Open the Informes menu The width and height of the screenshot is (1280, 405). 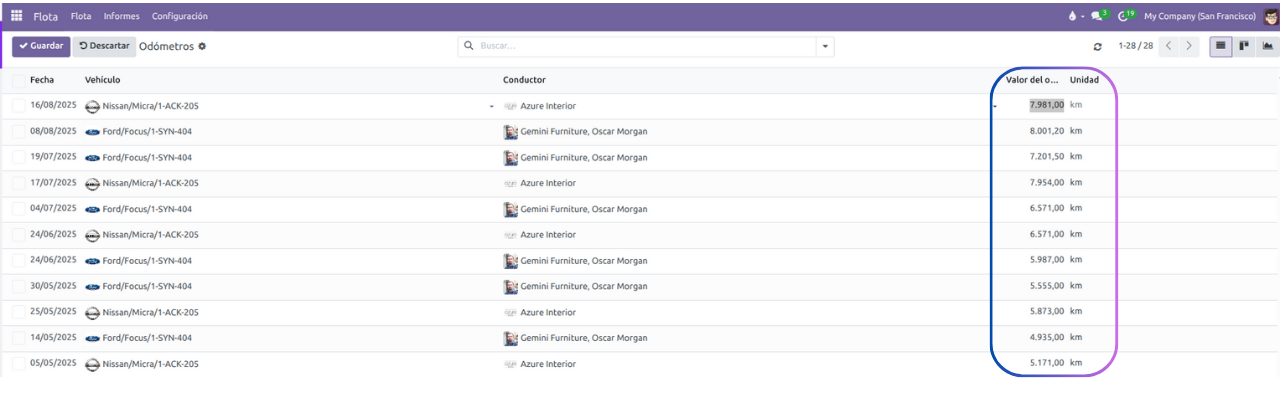[x=121, y=16]
